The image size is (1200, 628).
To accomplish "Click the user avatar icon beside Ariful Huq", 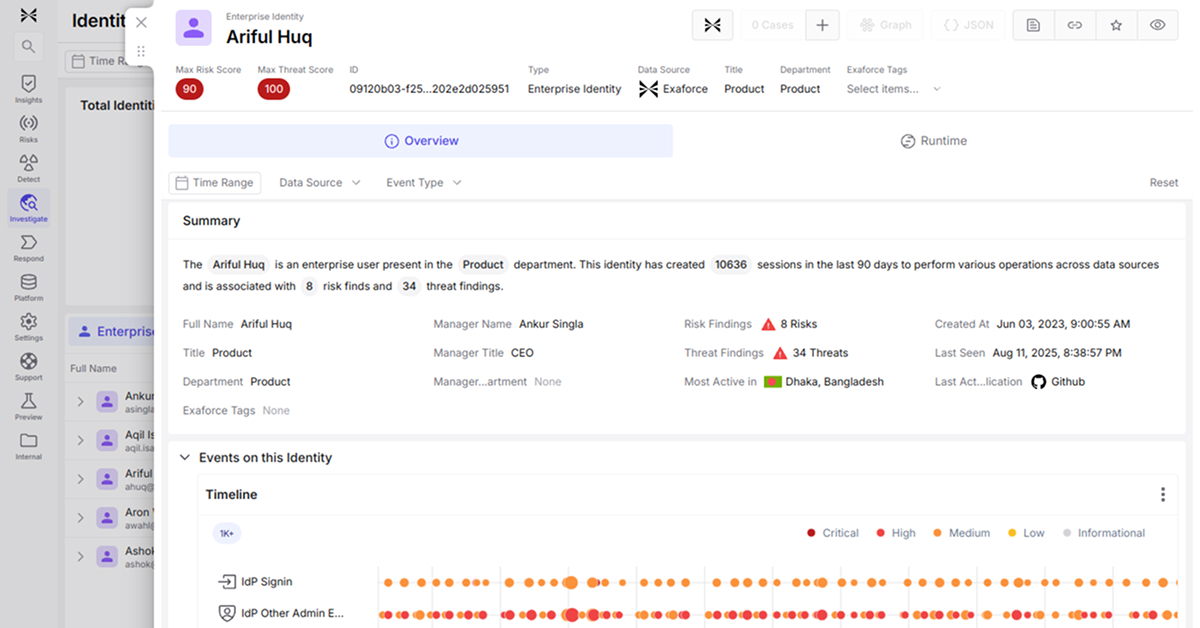I will click(193, 28).
